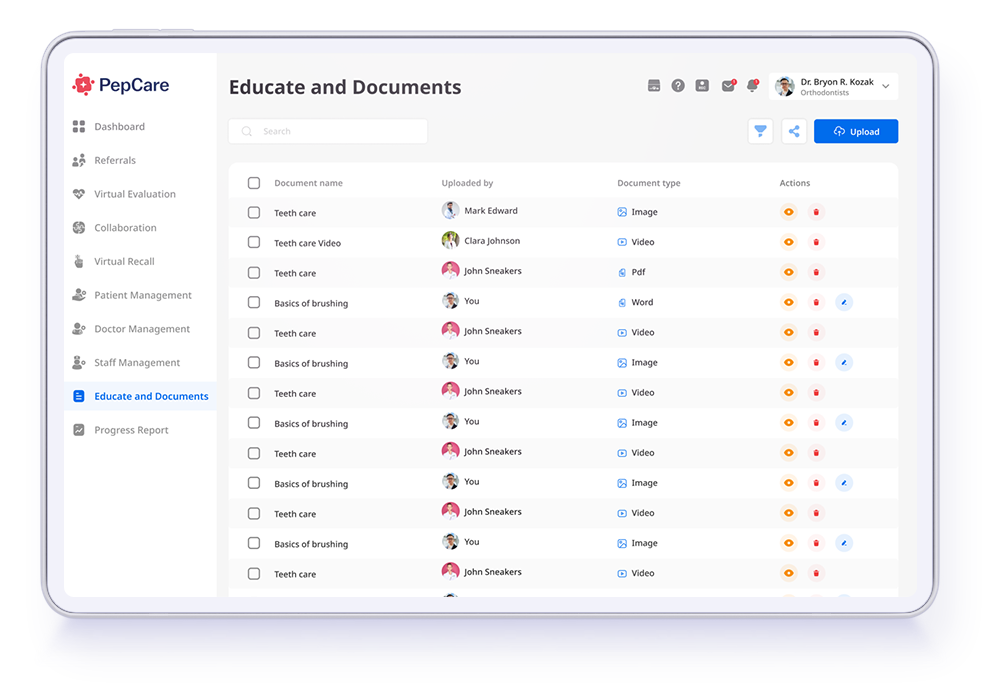Click the Actions column header
This screenshot has height=683, width=982.
[795, 183]
